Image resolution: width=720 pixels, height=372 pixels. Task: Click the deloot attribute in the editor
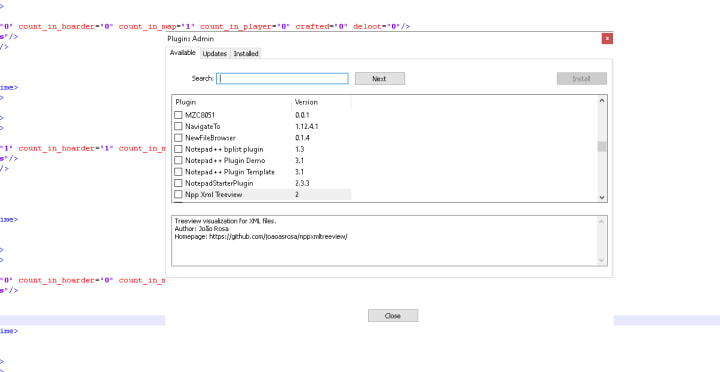[x=367, y=27]
